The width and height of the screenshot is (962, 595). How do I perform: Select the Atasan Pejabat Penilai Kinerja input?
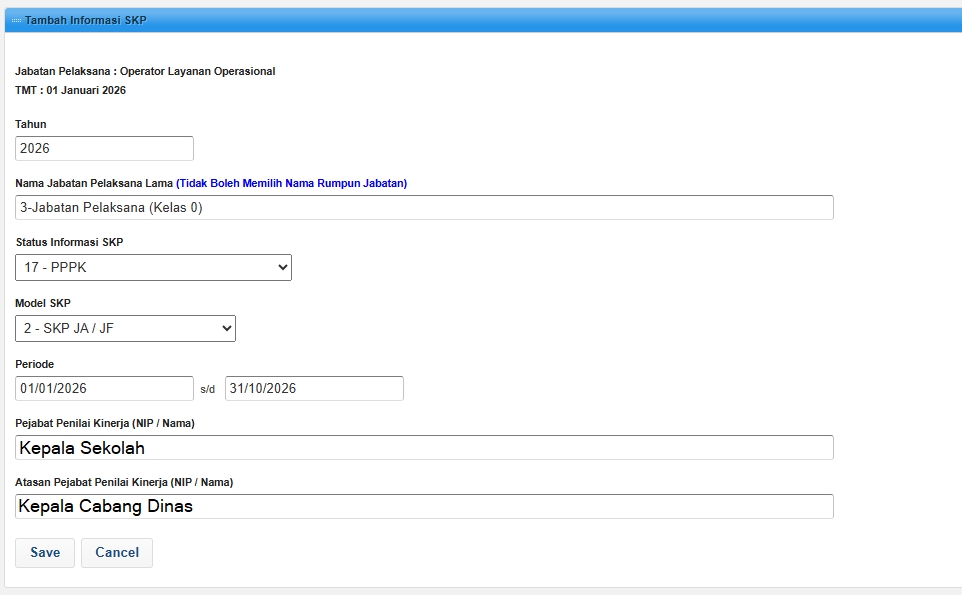(424, 506)
